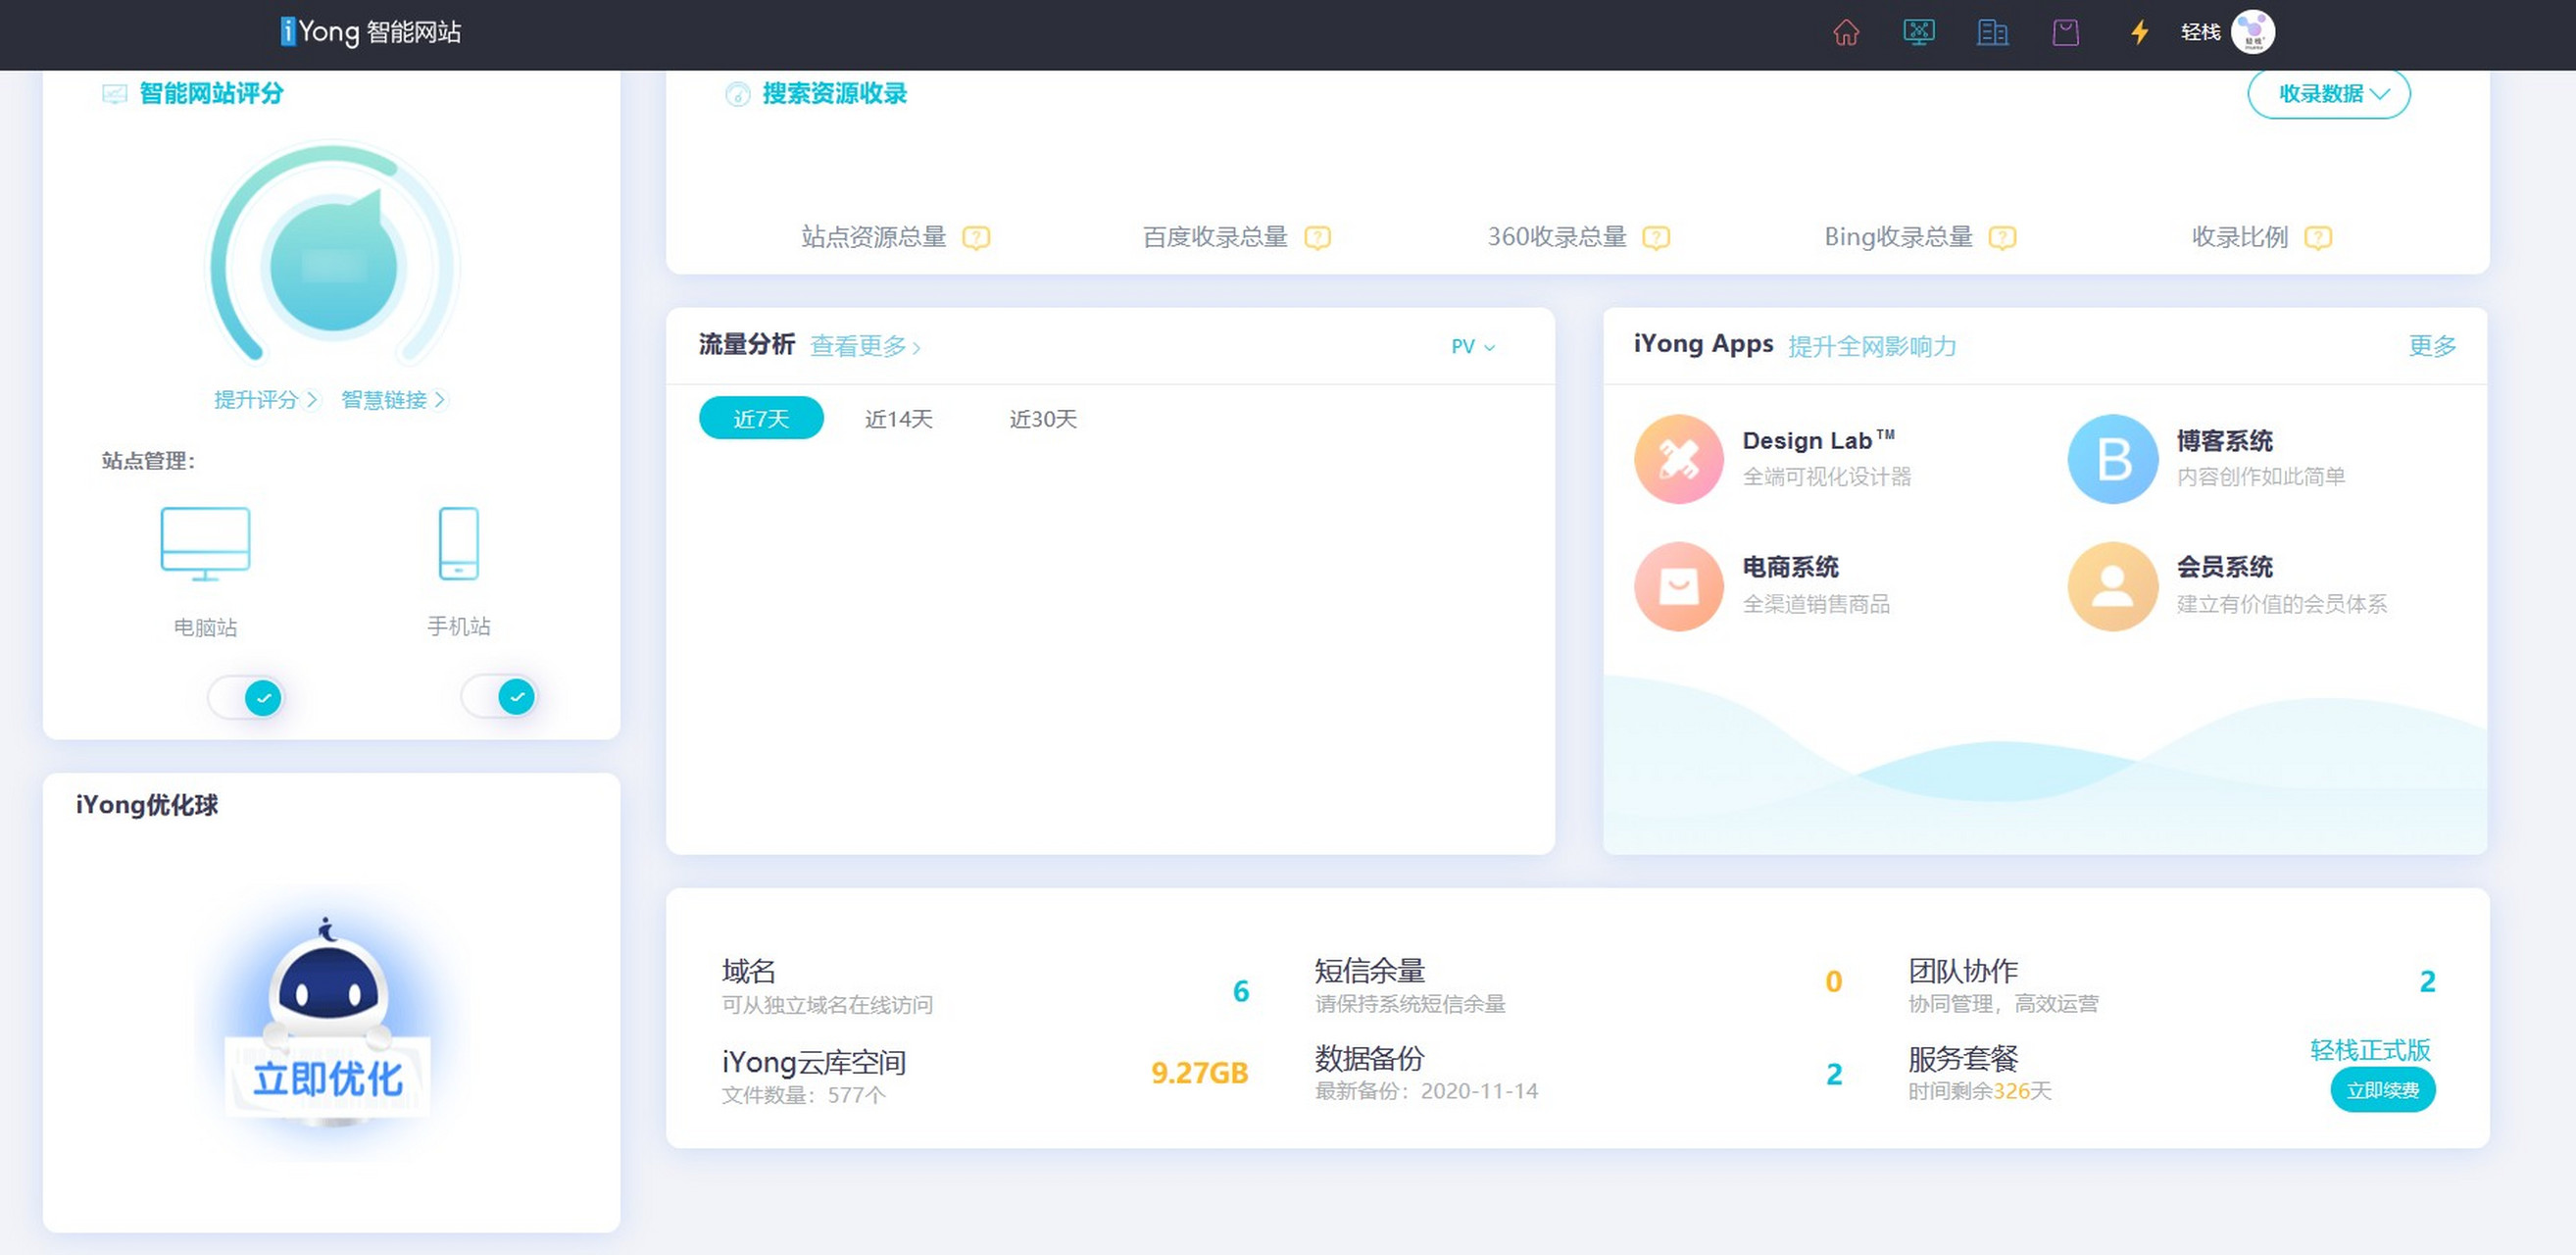Click the 9.27GB cloud storage value
Screen dimensions: 2576x1255
point(1199,1073)
